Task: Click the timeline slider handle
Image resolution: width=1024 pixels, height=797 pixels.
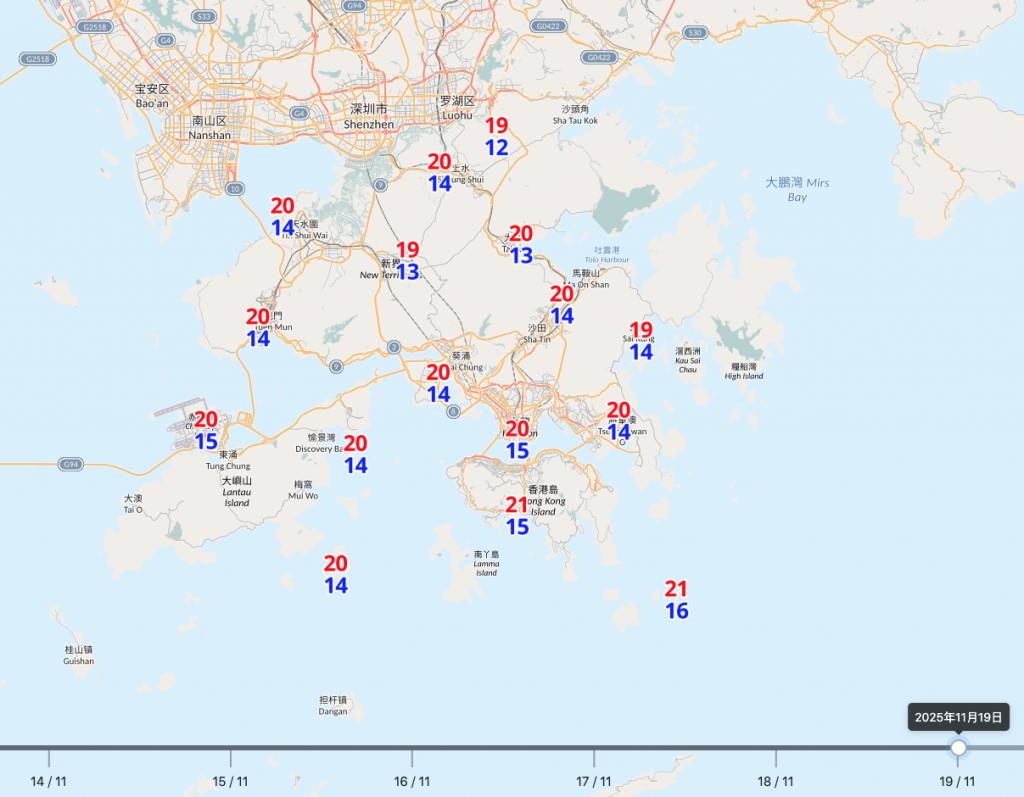Action: pyautogui.click(x=959, y=745)
